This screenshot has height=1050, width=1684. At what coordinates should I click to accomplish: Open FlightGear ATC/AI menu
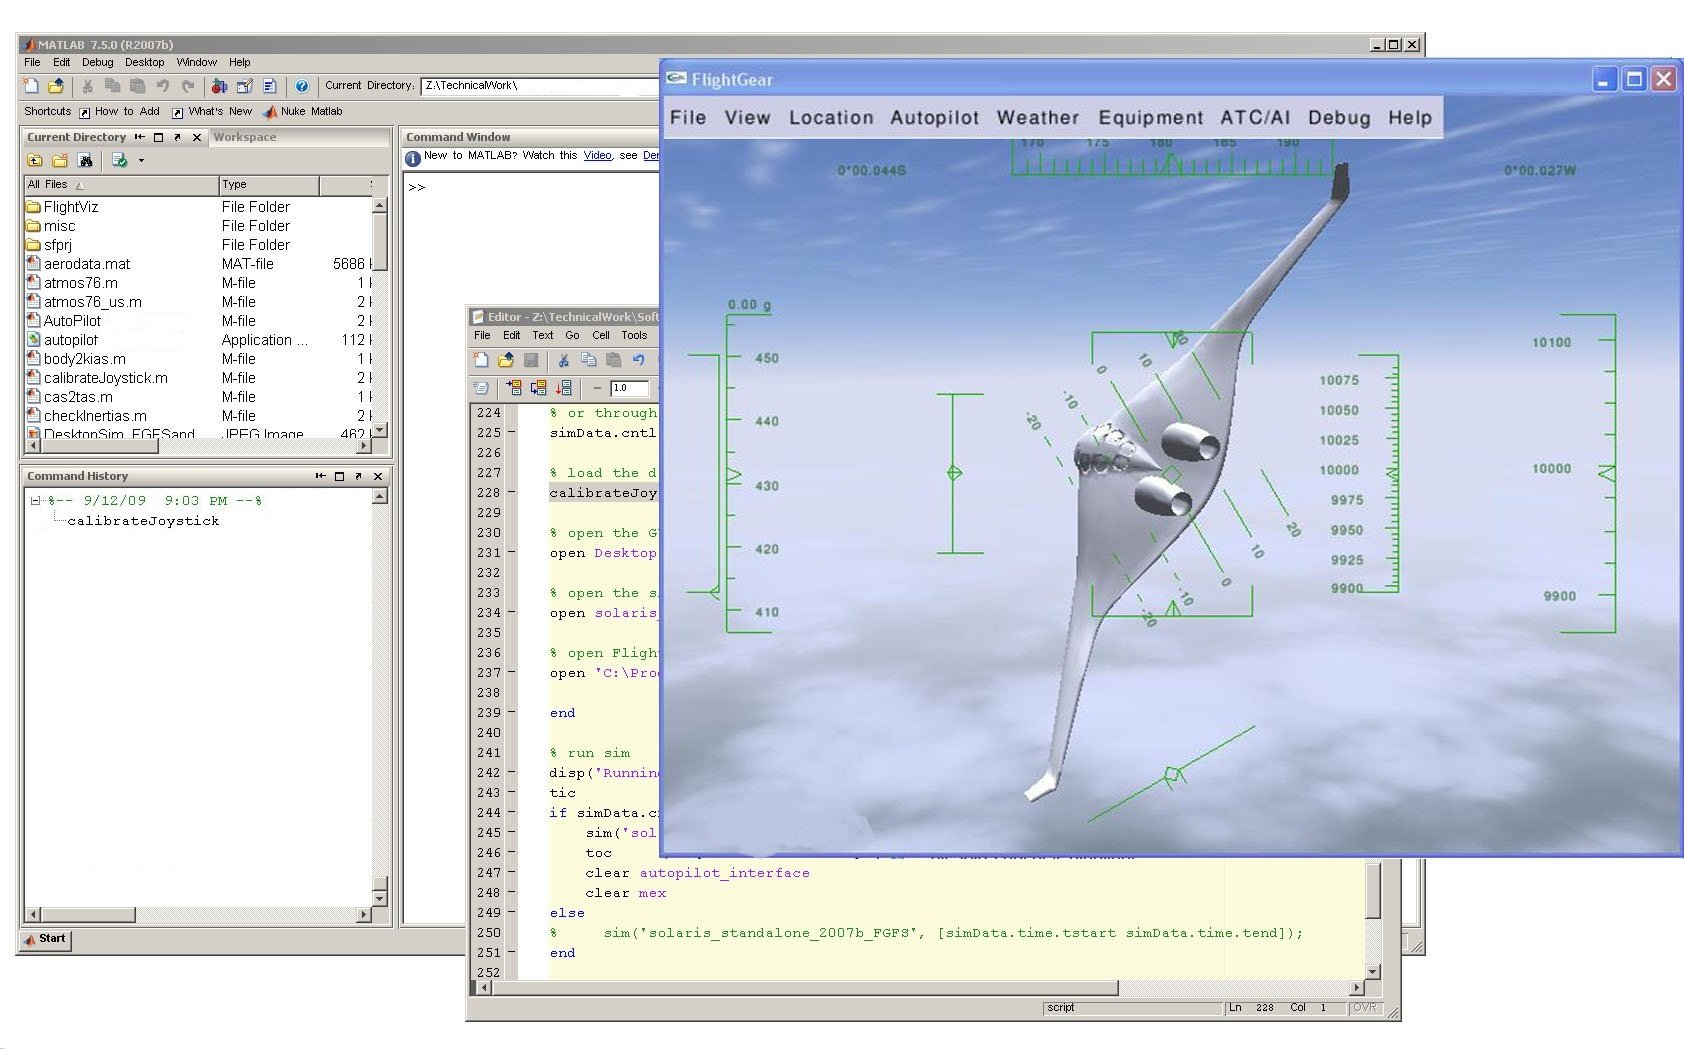[1255, 118]
